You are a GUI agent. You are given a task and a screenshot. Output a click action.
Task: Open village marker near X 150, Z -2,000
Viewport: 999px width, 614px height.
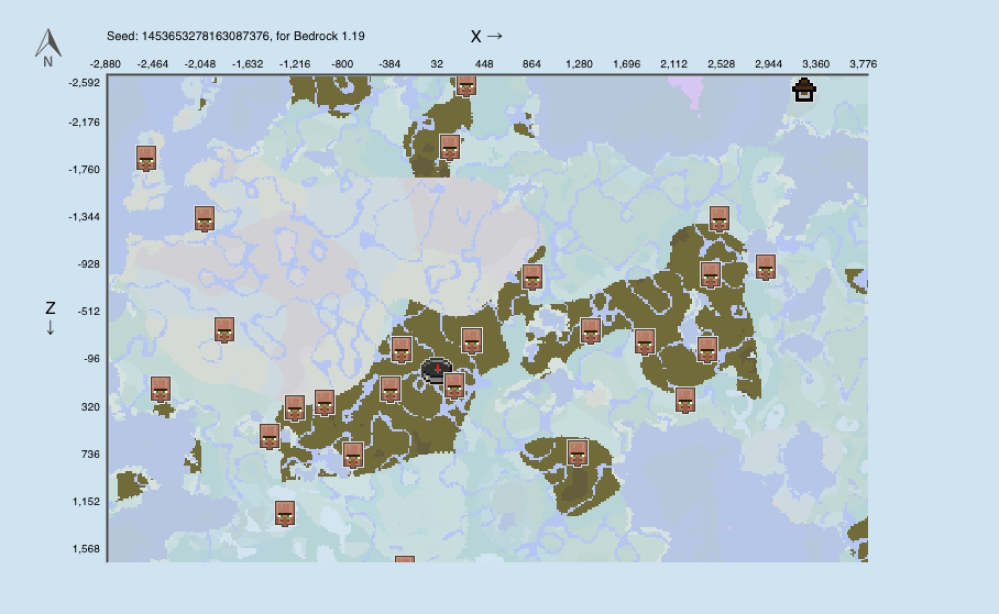click(x=450, y=147)
